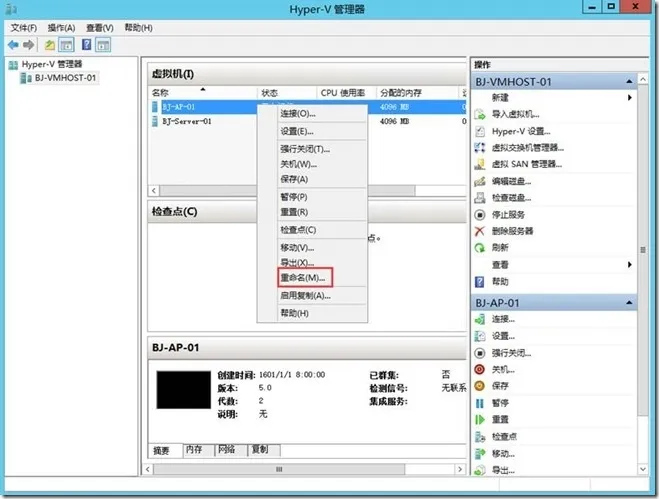The height and width of the screenshot is (499, 659).
Task: Choose 移动(V)... from context menu
Action: click(311, 248)
